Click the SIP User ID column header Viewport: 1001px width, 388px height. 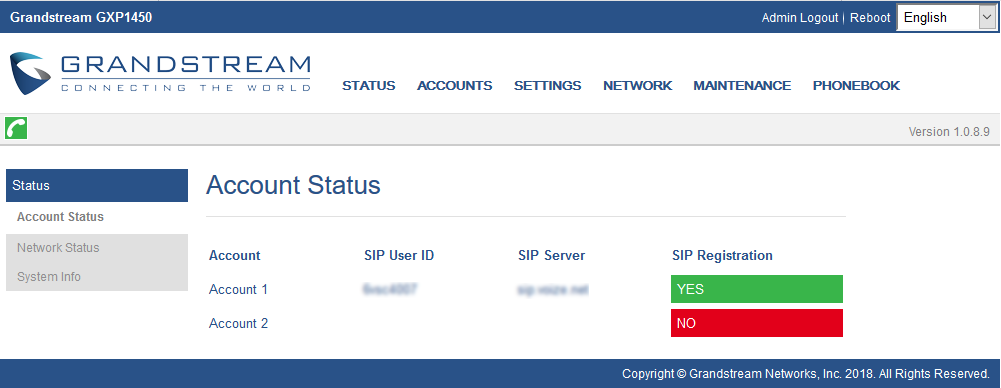point(399,256)
